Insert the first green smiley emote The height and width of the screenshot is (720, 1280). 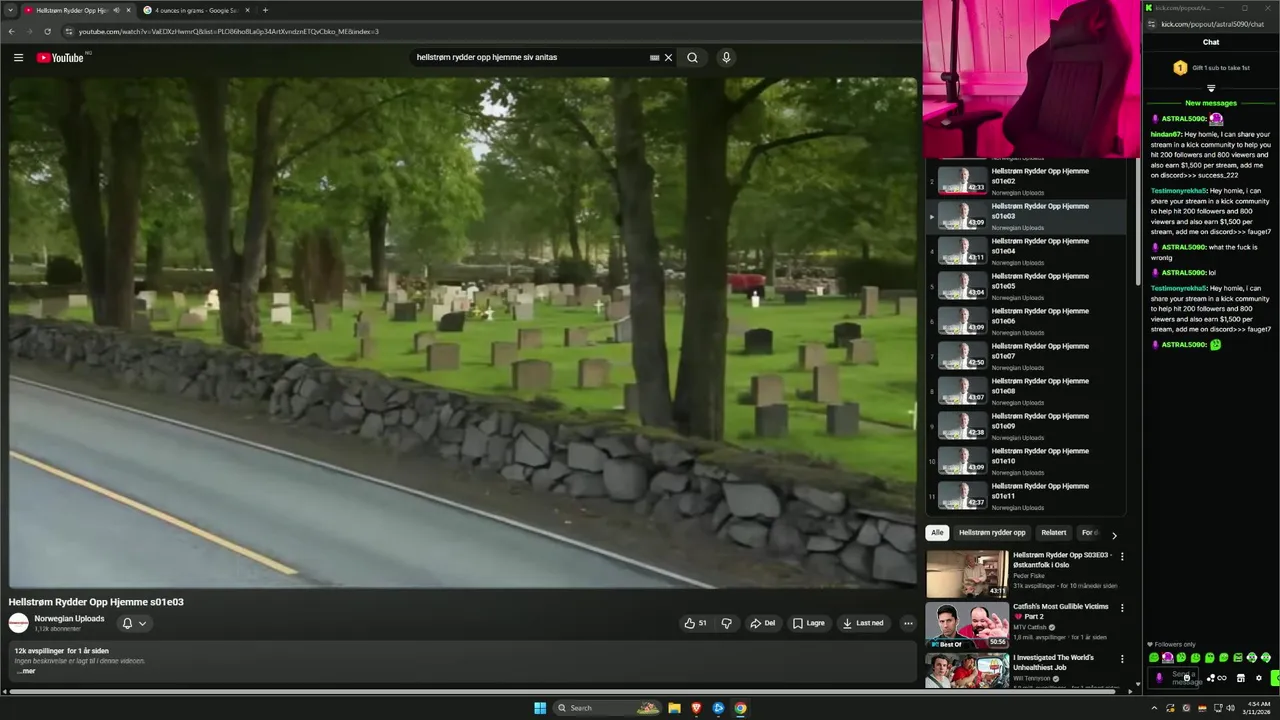pos(1154,658)
